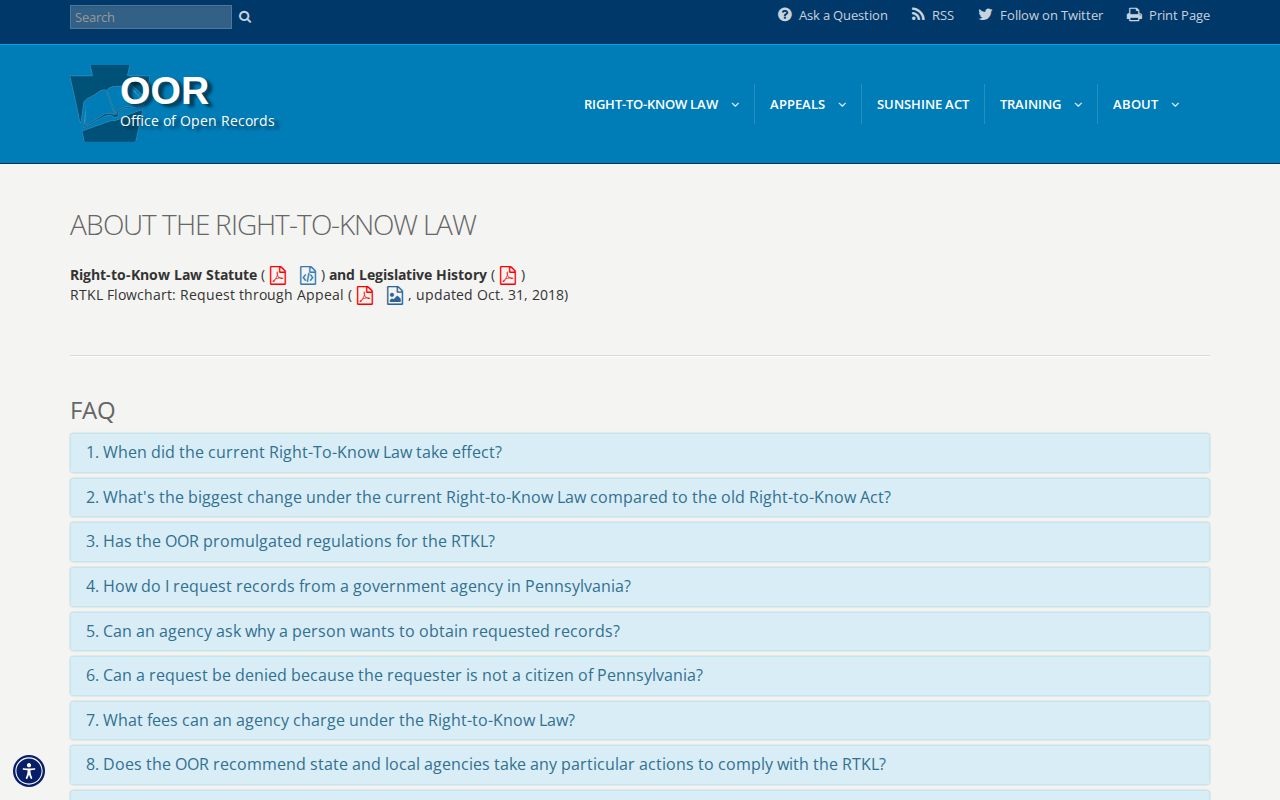Expand the Appeals dropdown chevron
Screen dimensions: 1280x800
click(x=842, y=104)
